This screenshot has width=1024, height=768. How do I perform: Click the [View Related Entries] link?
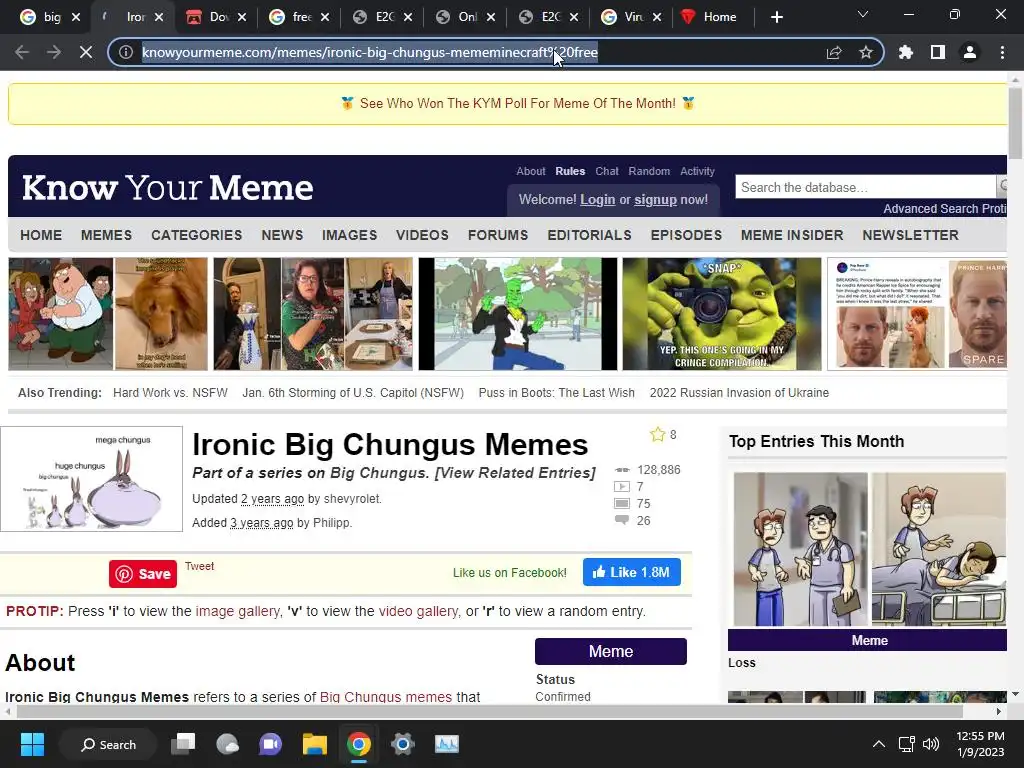tap(515, 473)
